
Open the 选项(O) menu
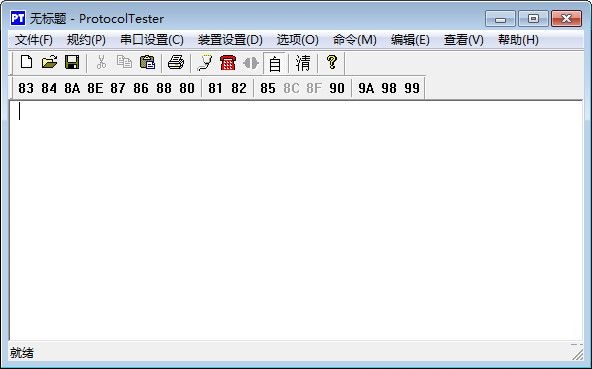pos(298,40)
